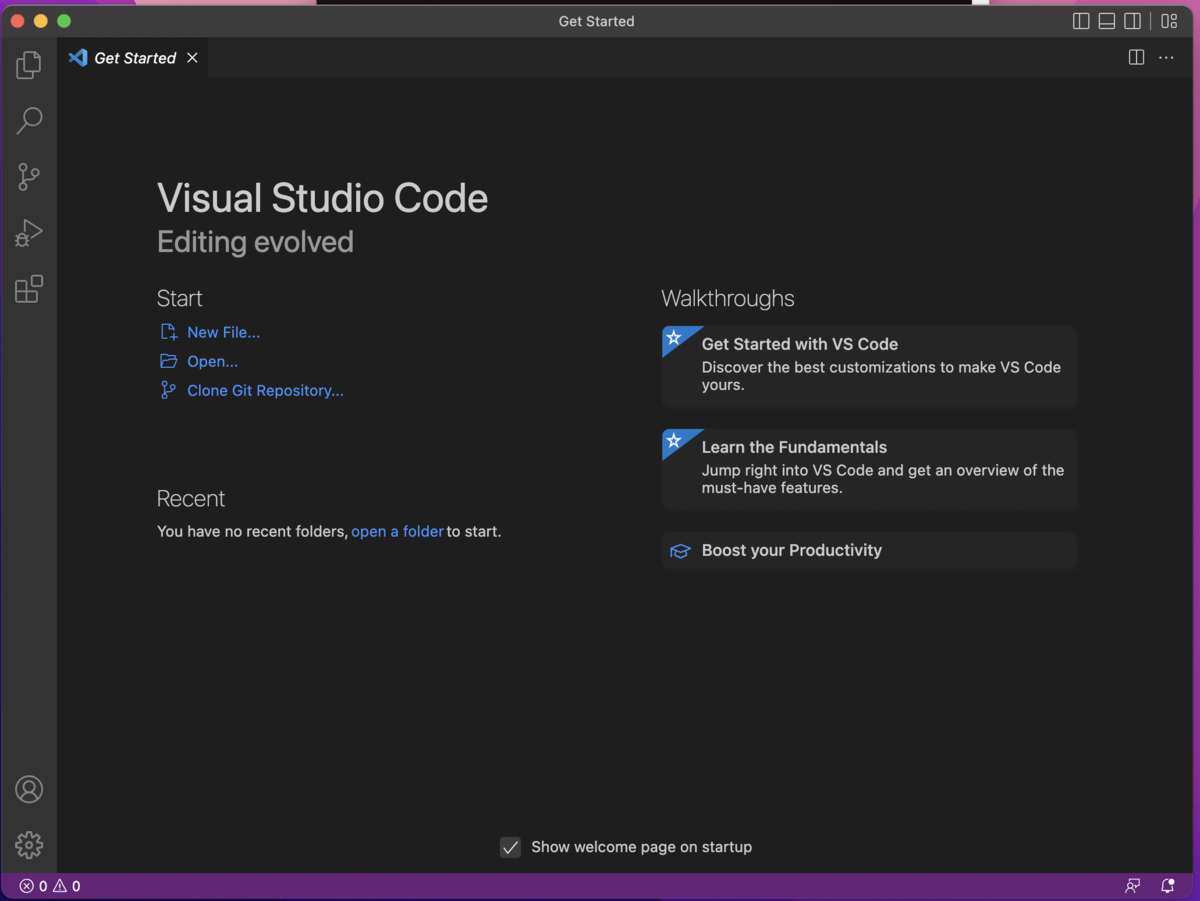This screenshot has height=901, width=1200.
Task: Open the Accounts menu icon
Action: (29, 789)
